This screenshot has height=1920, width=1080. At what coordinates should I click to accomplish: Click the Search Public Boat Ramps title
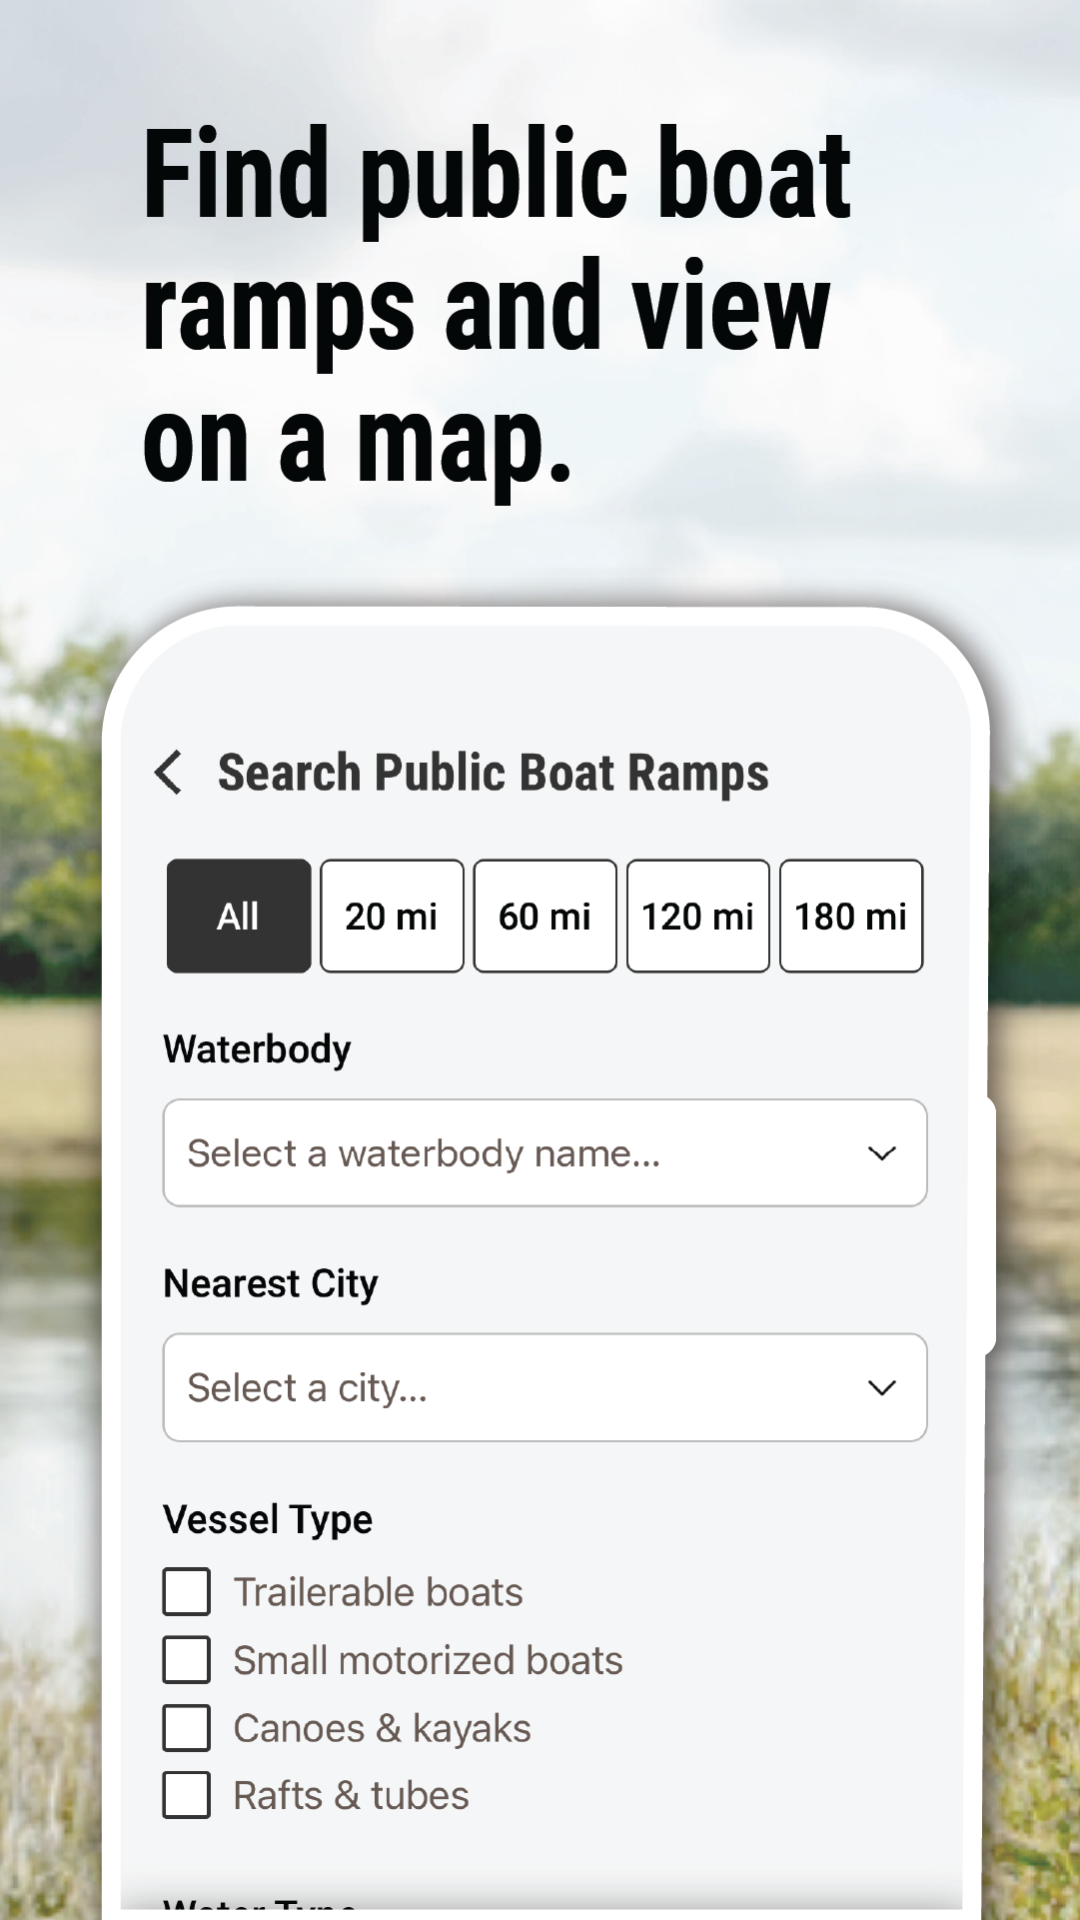pyautogui.click(x=494, y=773)
